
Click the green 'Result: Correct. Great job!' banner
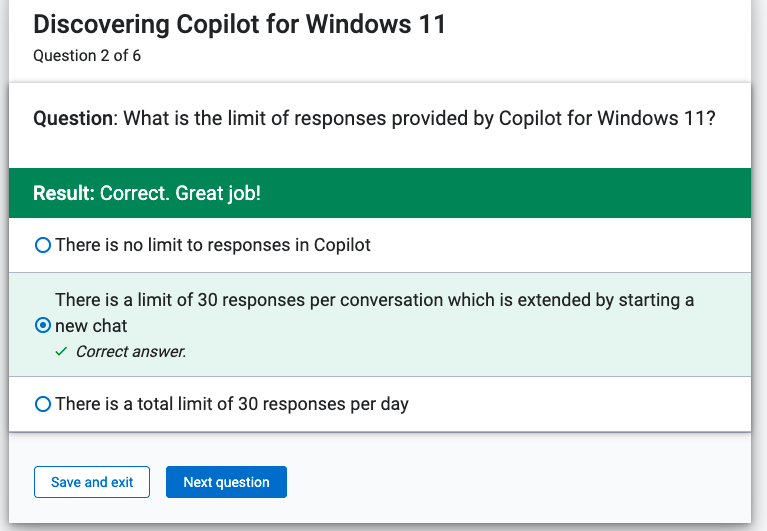380,193
